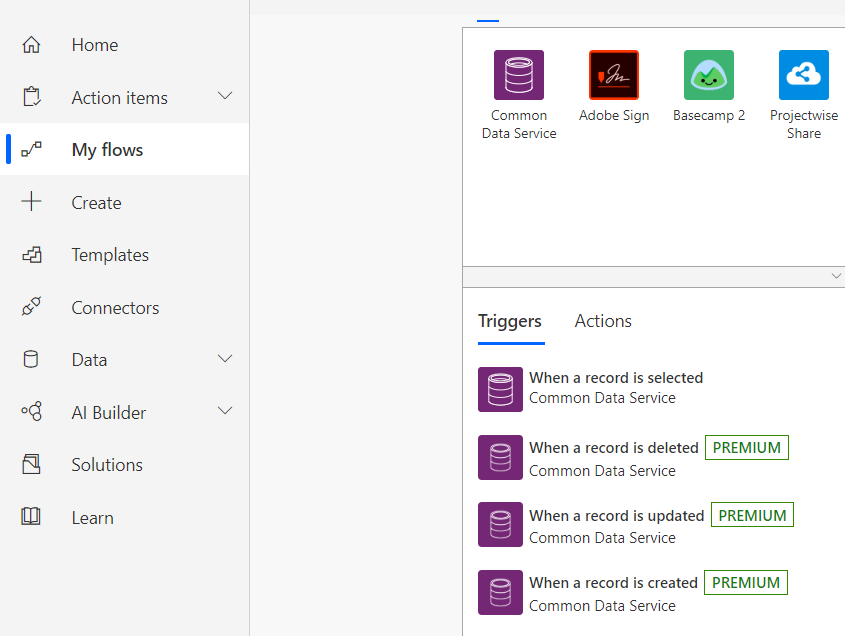The width and height of the screenshot is (845, 636).
Task: Click Common Data Service under record selected
Action: 602,398
